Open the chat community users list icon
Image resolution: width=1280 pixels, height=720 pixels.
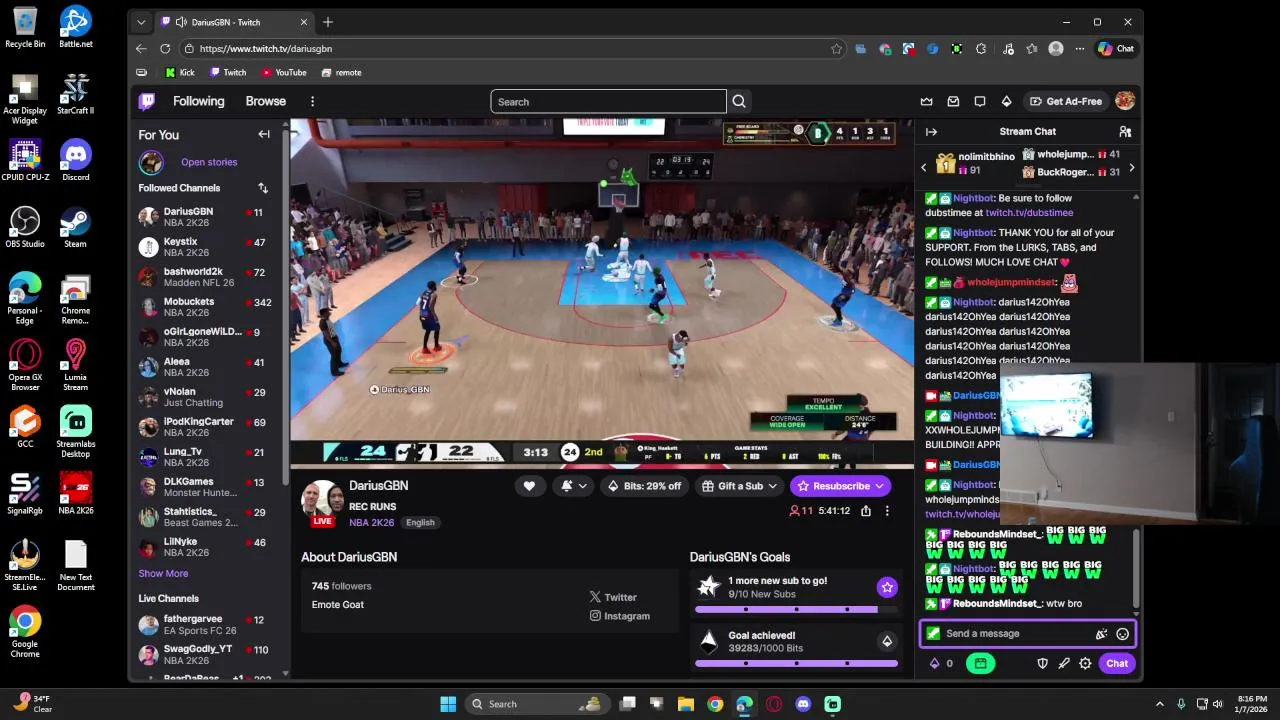tap(1125, 132)
